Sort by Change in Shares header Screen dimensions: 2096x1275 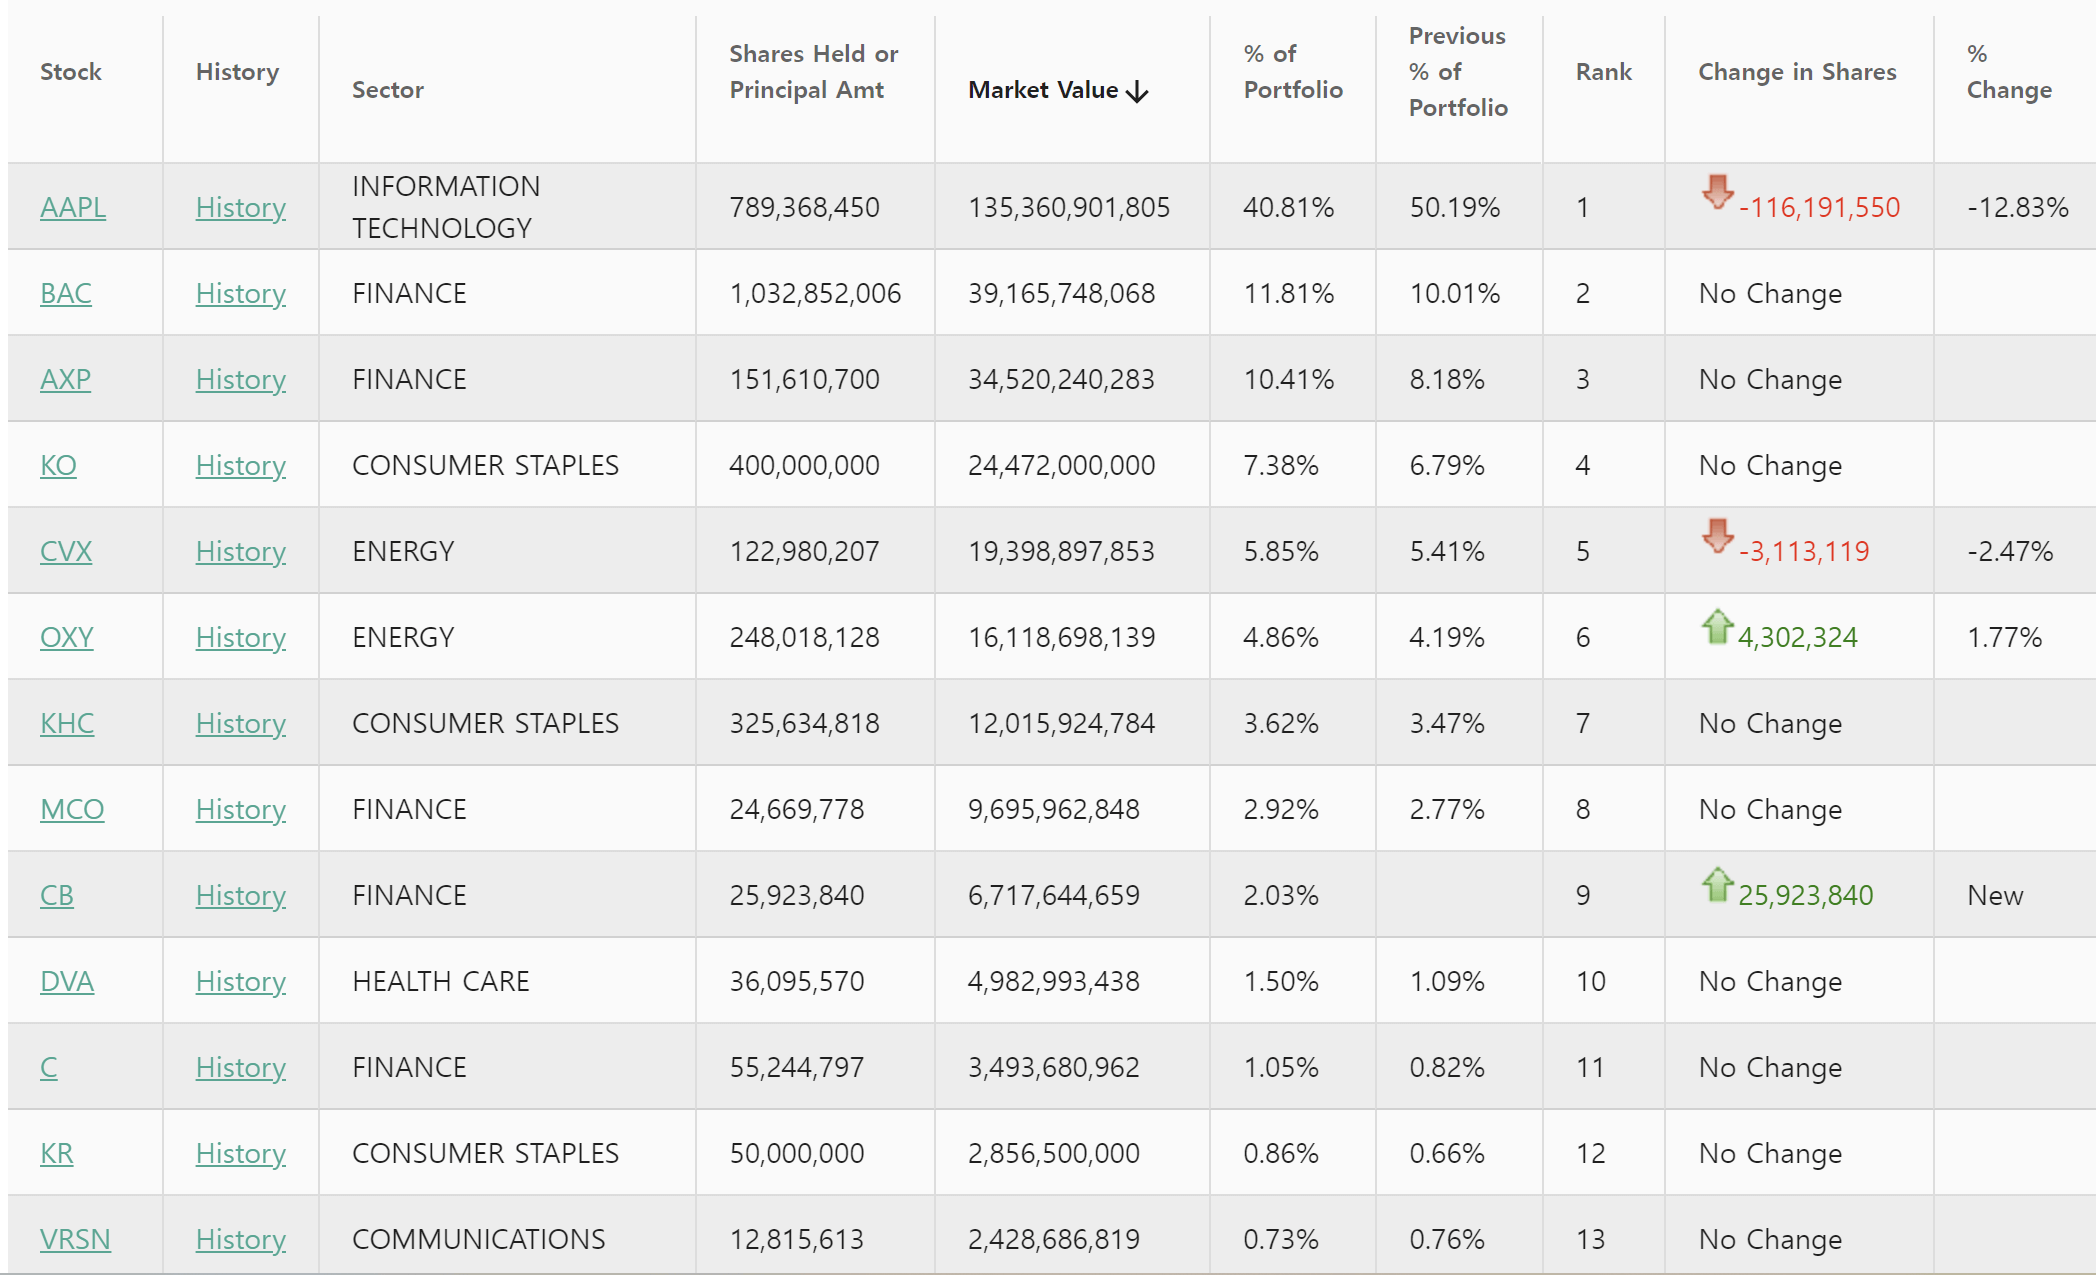tap(1797, 72)
